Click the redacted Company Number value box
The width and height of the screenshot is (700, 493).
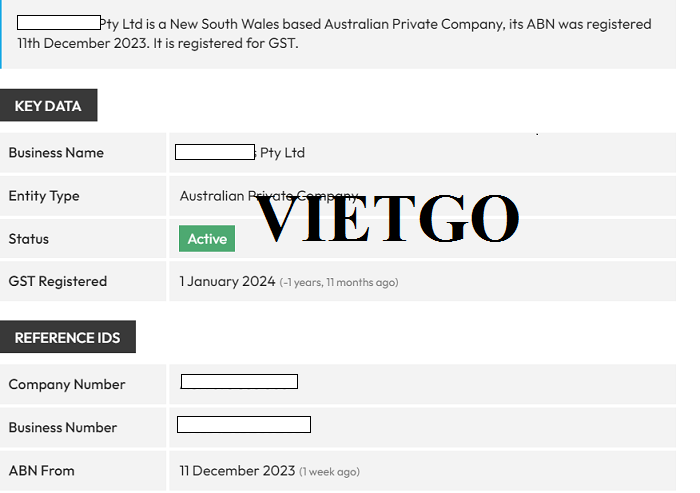[239, 381]
